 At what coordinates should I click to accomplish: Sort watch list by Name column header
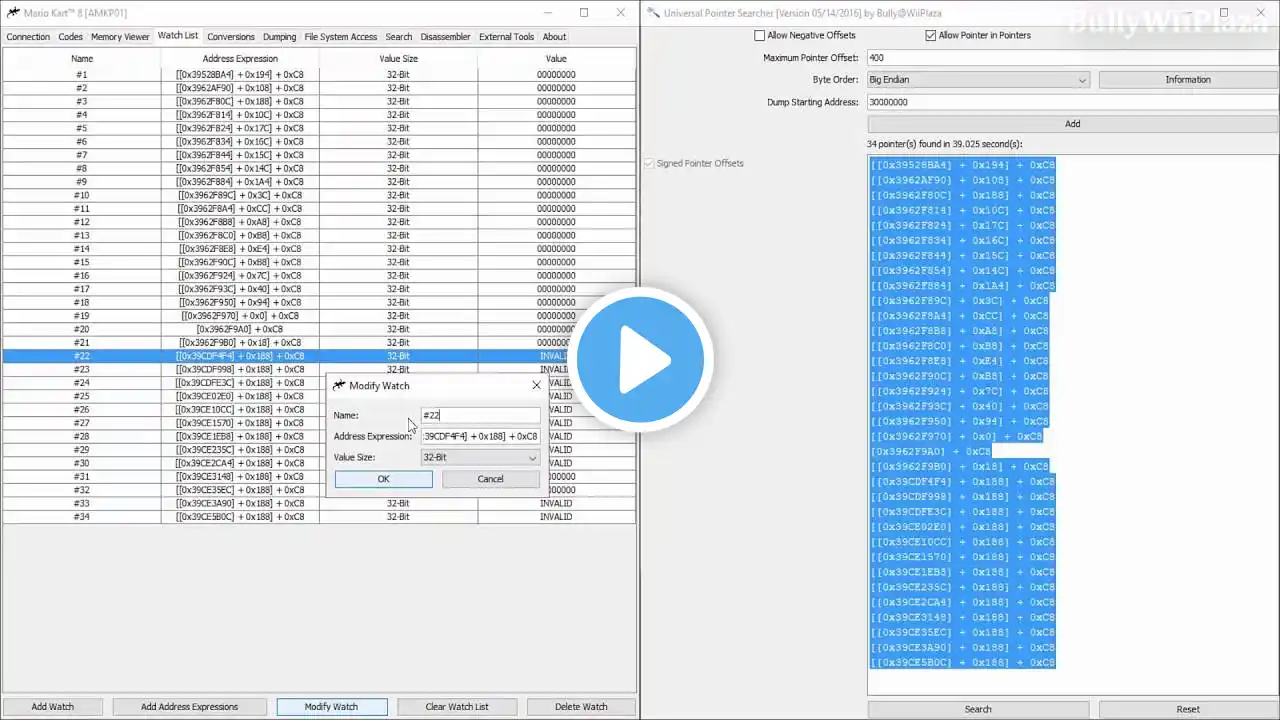pos(82,59)
